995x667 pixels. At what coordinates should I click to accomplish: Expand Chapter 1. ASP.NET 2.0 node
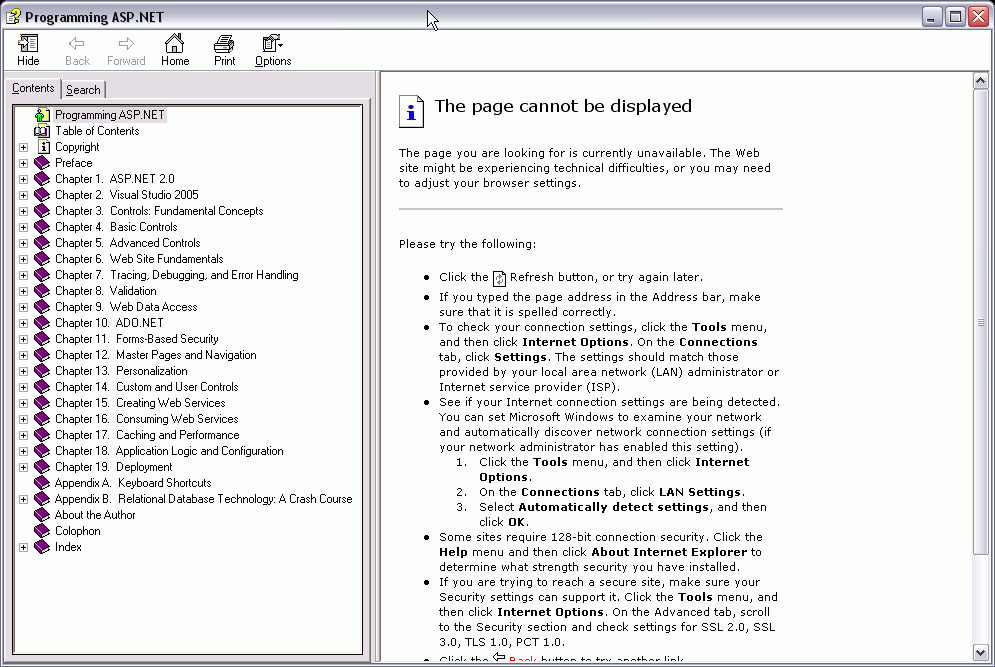click(x=23, y=179)
